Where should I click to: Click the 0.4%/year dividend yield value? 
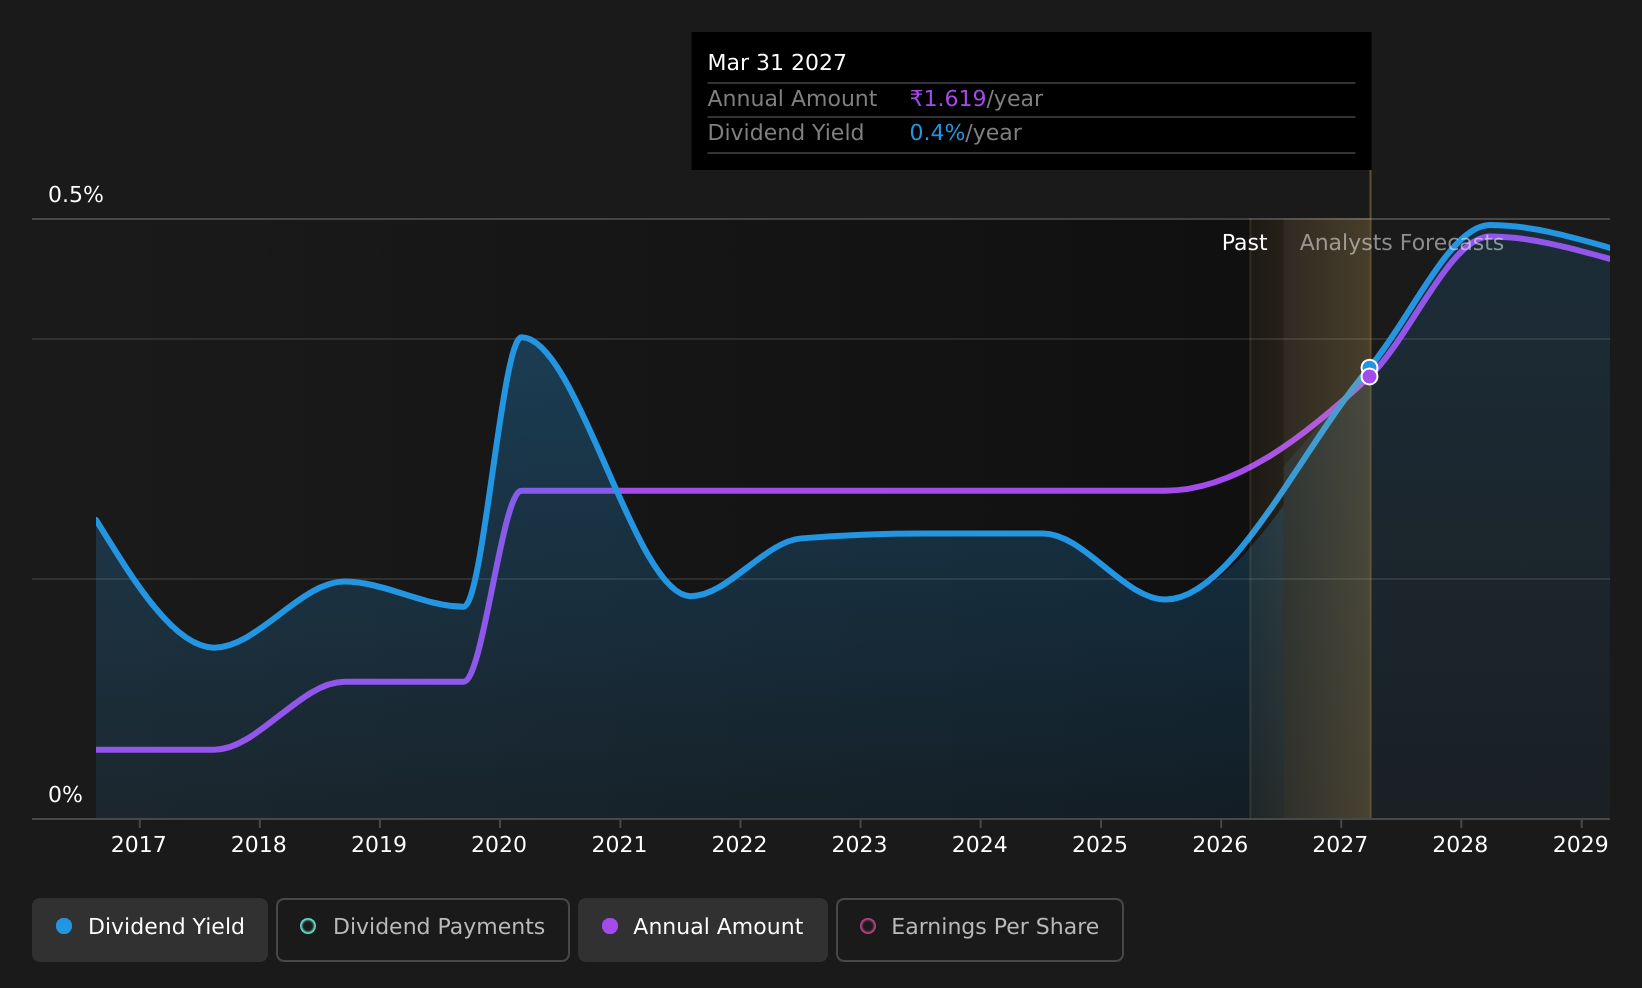point(965,133)
